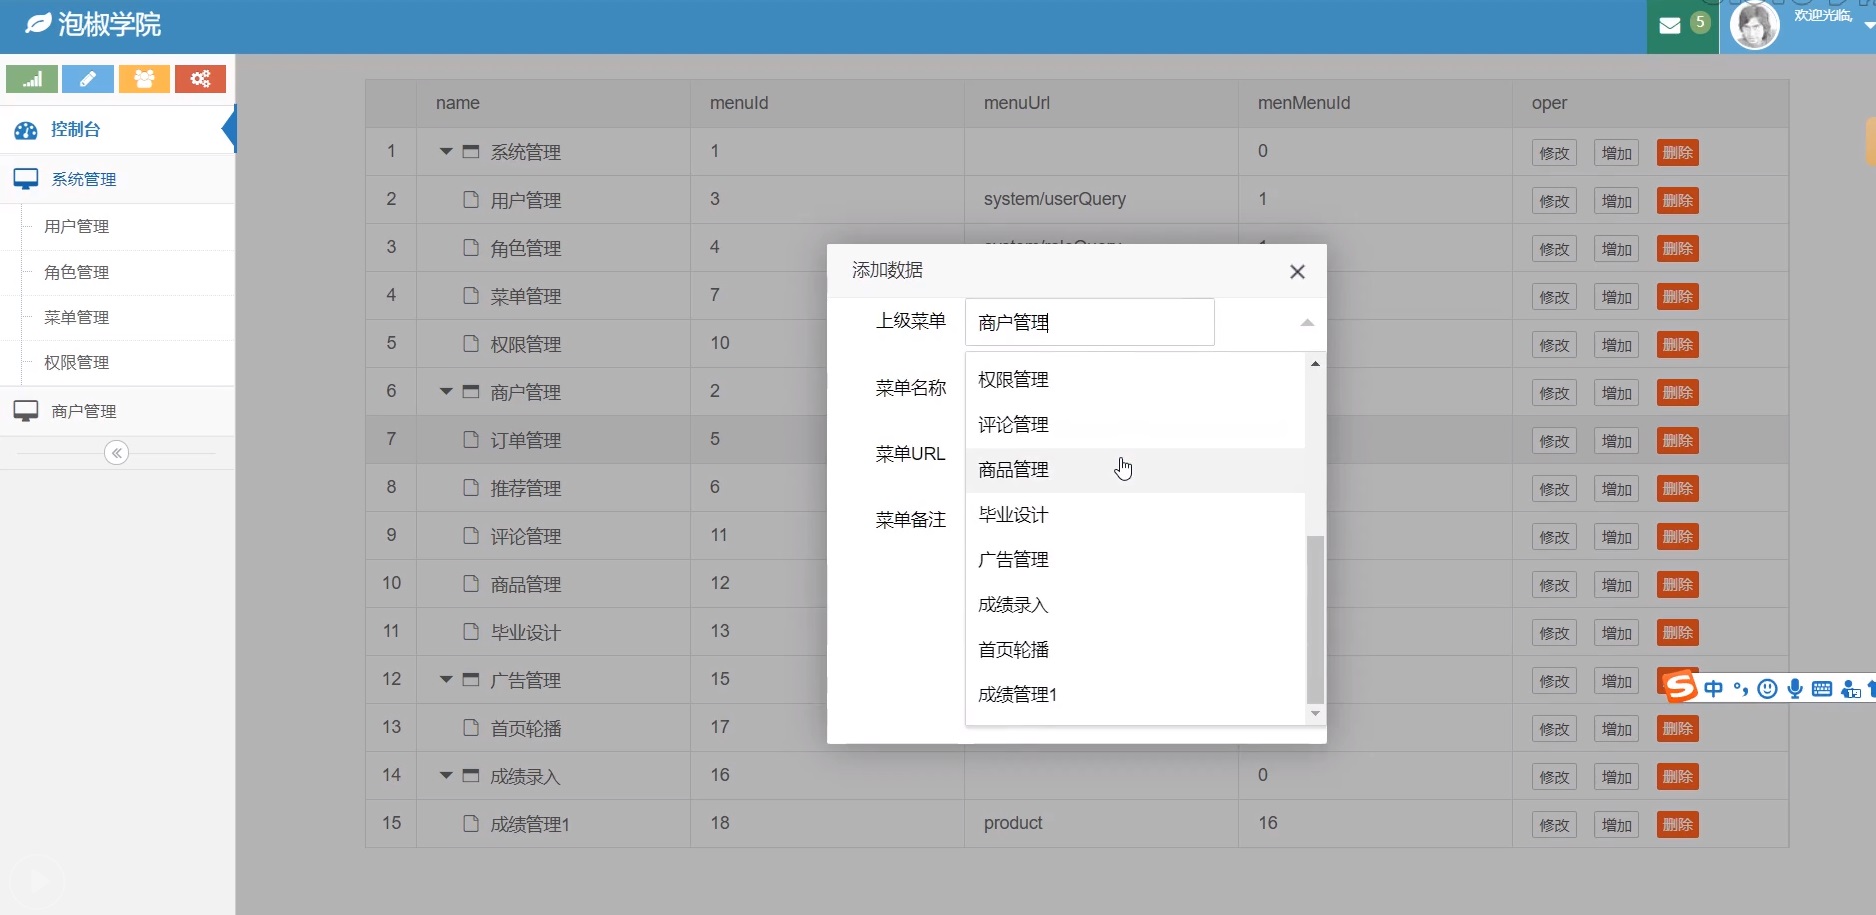Click the Sogou input method S icon
Screen dimensions: 1876x915
pos(1679,686)
